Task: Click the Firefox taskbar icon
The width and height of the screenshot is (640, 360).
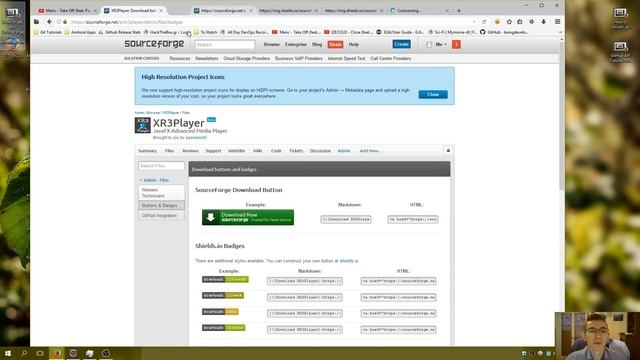Action: point(57,353)
